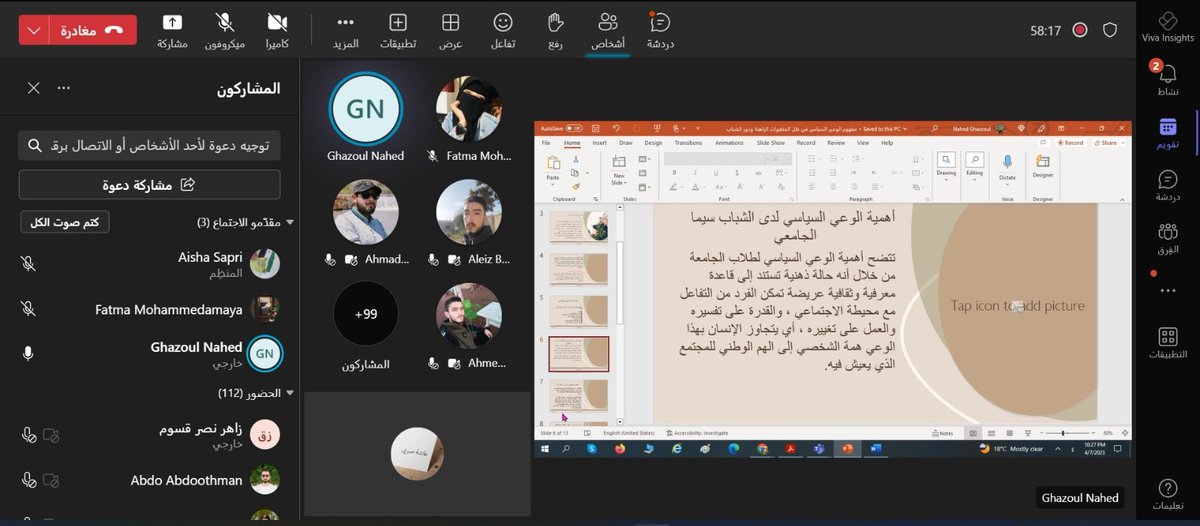Viewport: 1200px width, 526px height.
Task: Select the Ahme... participant tile
Action: coord(468,326)
